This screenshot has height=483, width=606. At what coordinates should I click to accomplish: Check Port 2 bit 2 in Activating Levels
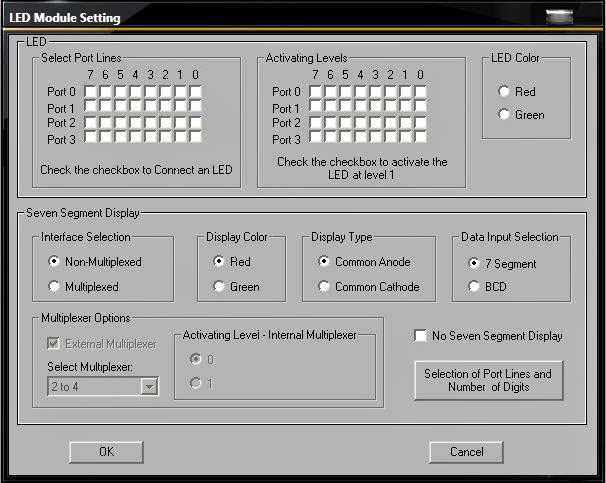click(x=390, y=123)
